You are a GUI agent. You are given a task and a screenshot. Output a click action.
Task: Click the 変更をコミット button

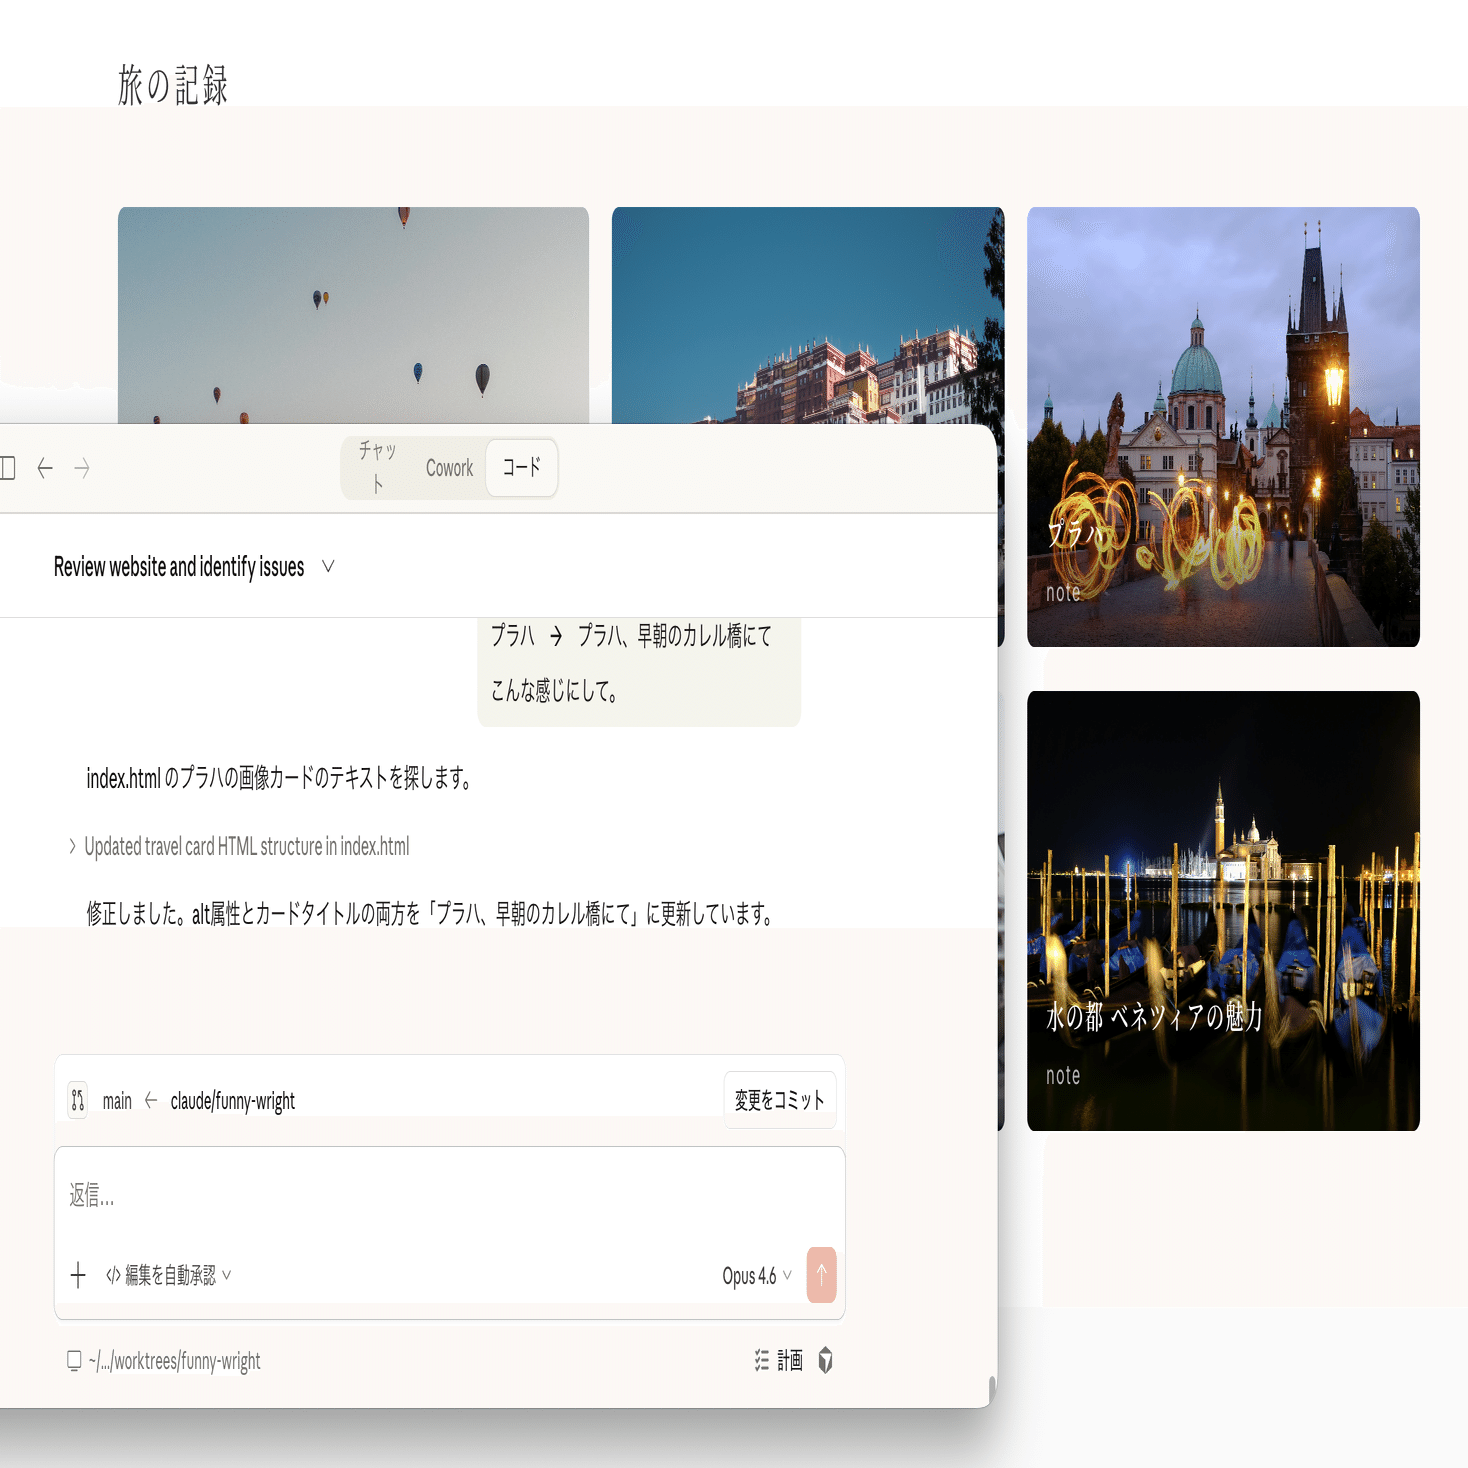tap(780, 1099)
